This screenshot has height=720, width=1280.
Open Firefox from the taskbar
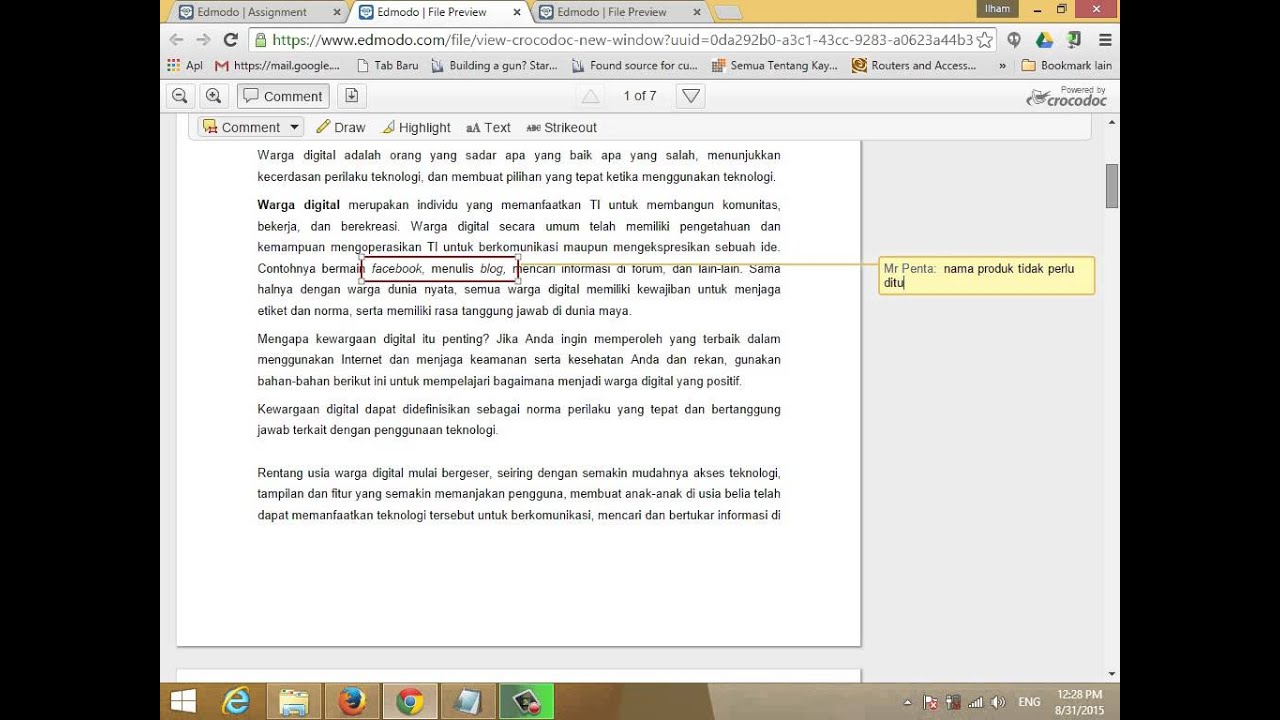click(x=351, y=702)
